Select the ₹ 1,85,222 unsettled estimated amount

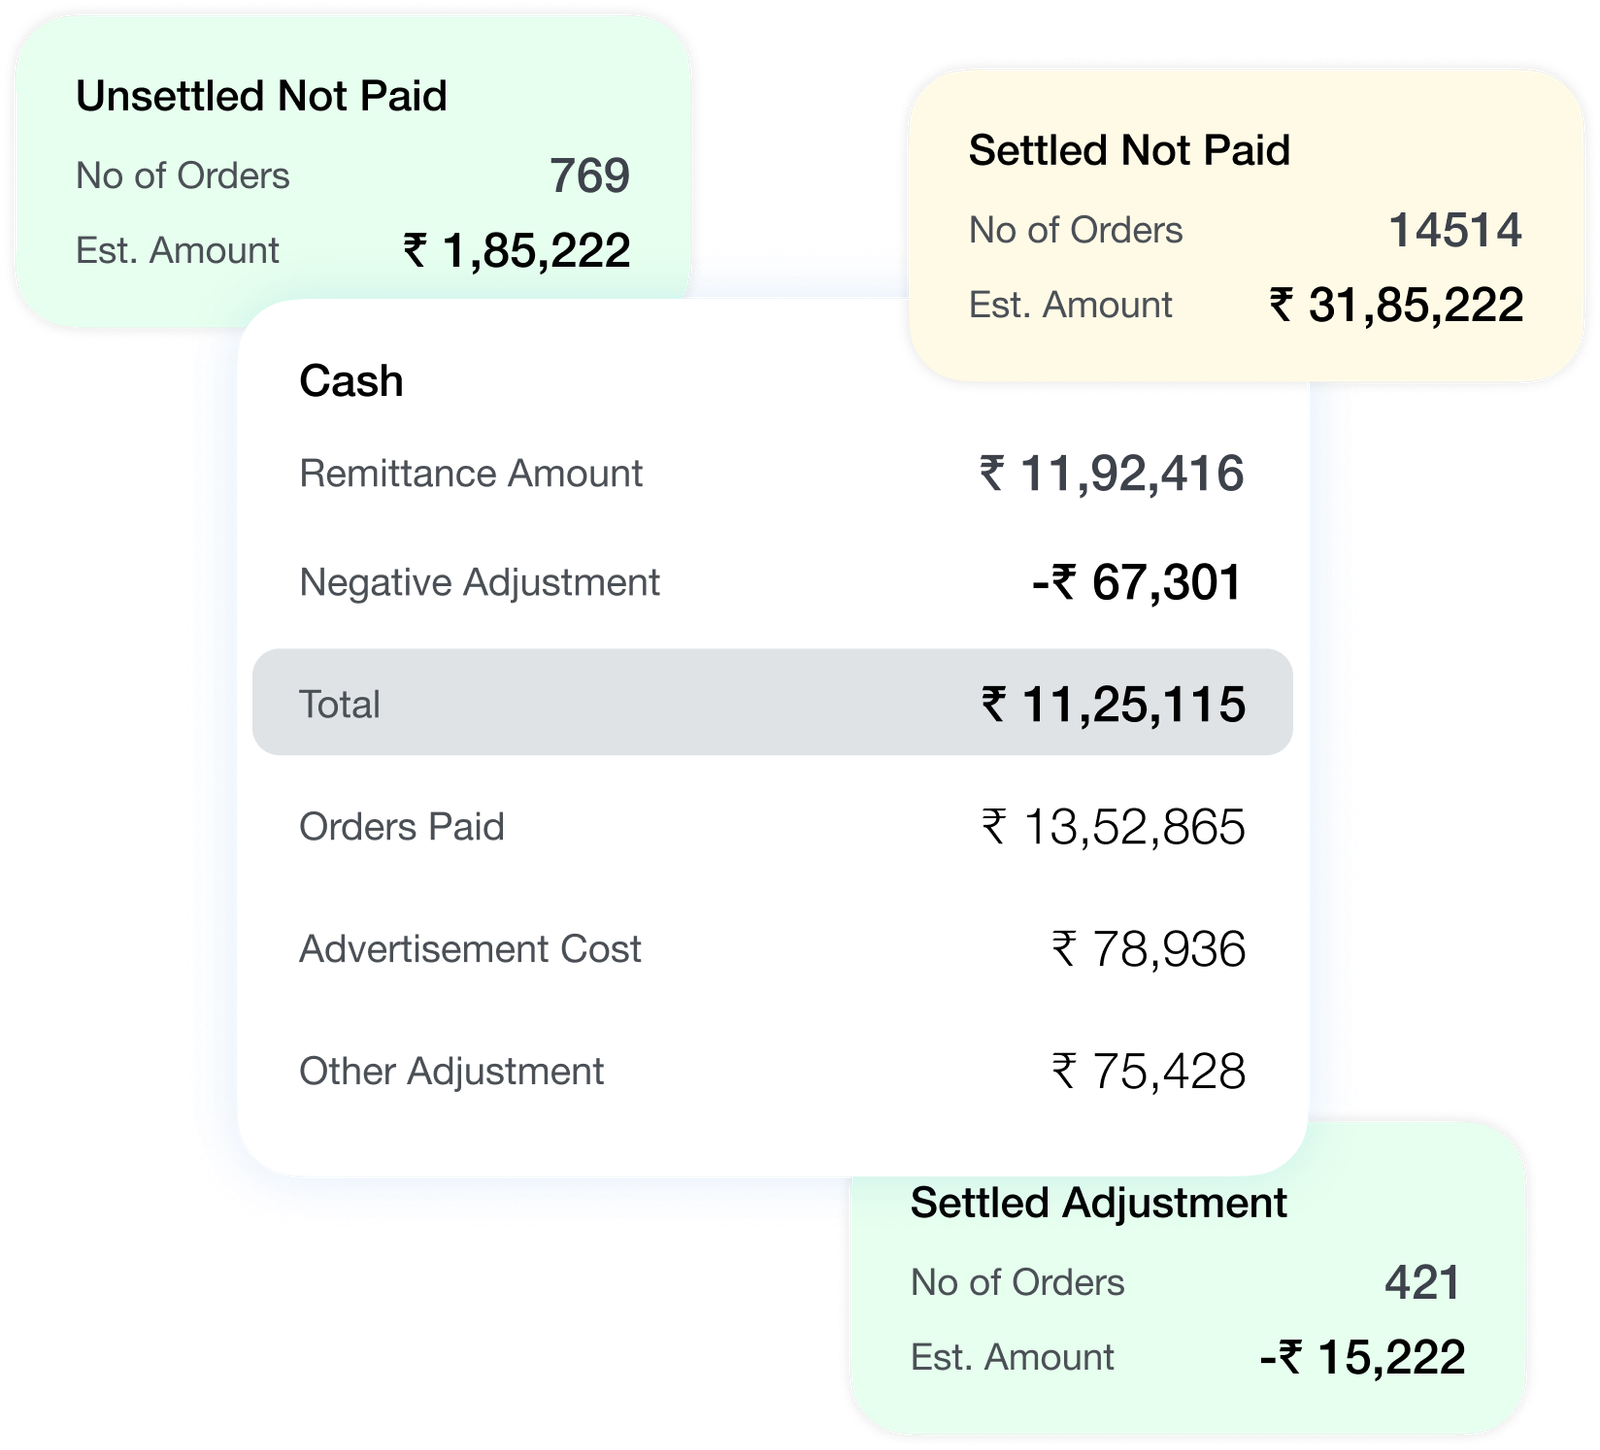516,250
